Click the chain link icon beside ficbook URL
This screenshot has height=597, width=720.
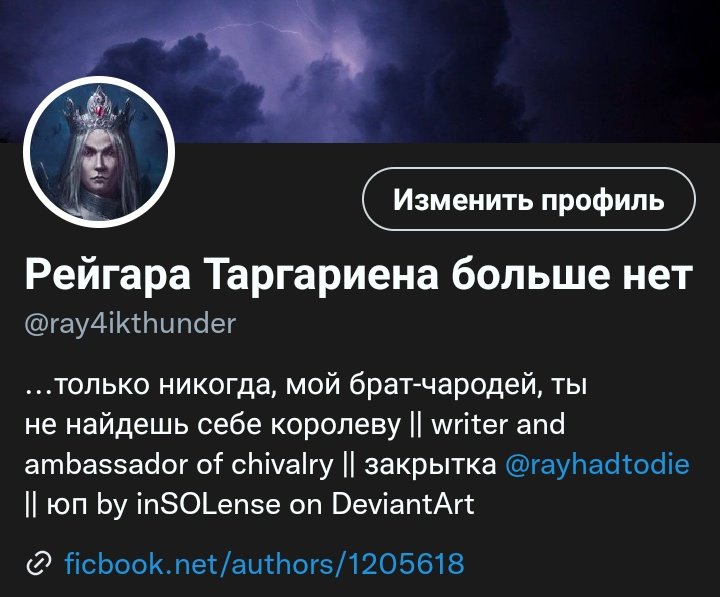point(39,564)
